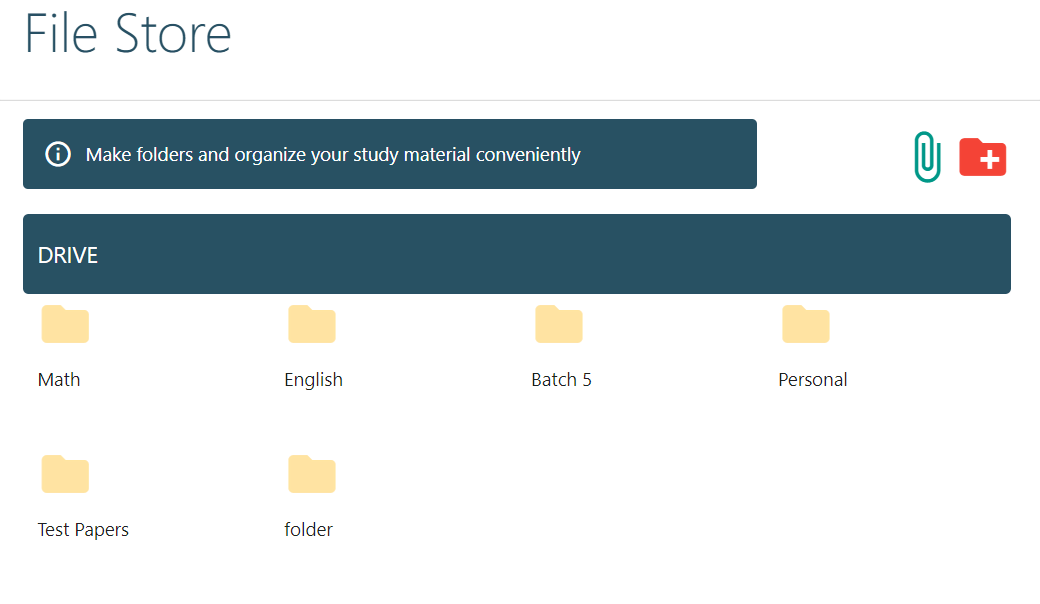Click the Personal folder thumbnail

(x=806, y=324)
